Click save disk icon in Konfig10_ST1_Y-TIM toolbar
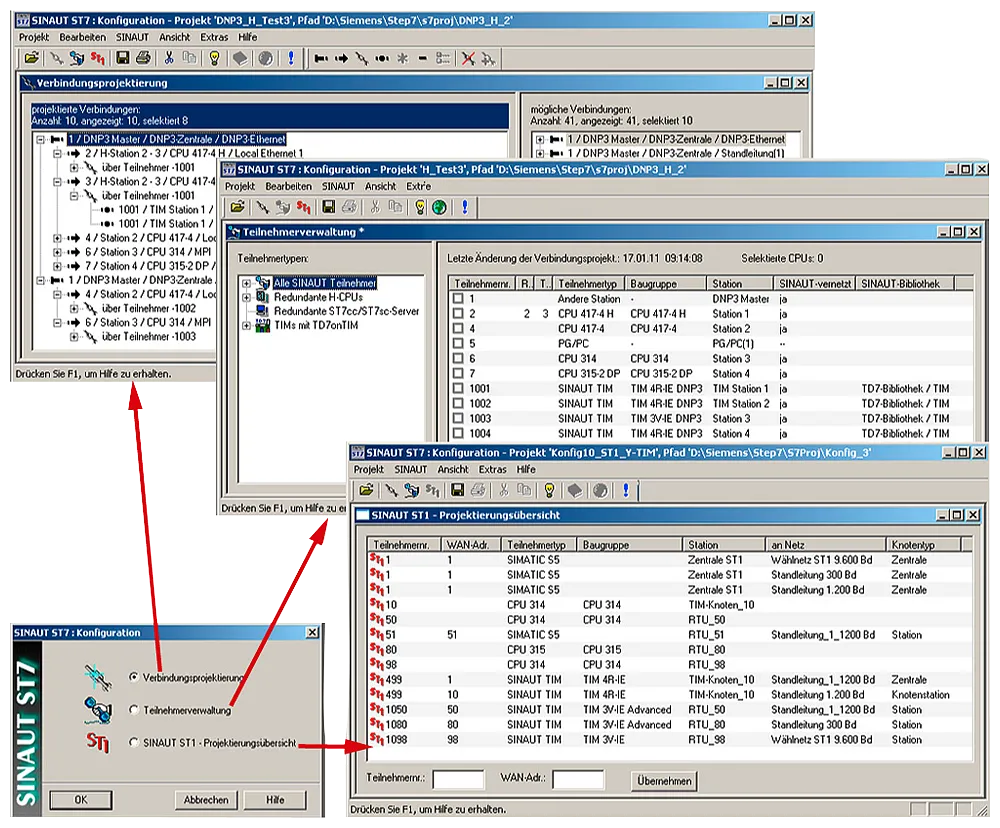 coord(457,490)
